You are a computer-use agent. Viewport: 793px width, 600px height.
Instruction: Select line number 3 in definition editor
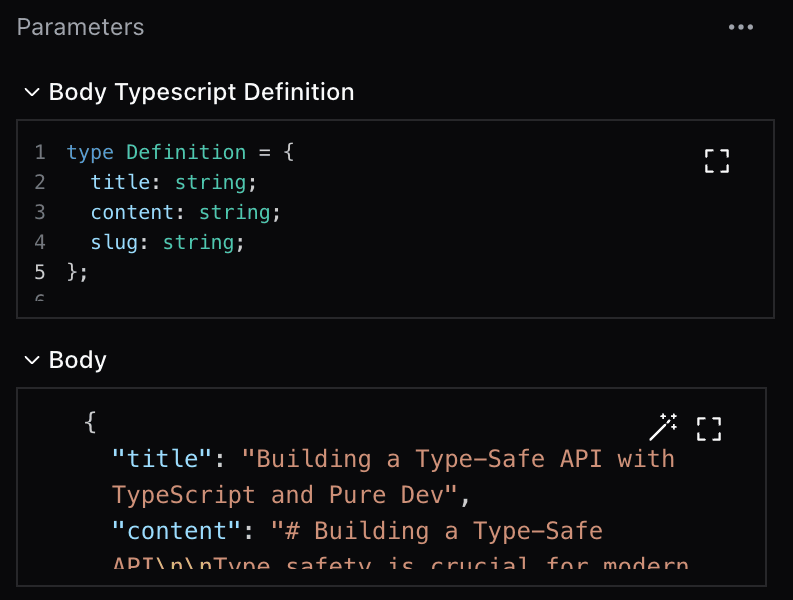pyautogui.click(x=40, y=212)
